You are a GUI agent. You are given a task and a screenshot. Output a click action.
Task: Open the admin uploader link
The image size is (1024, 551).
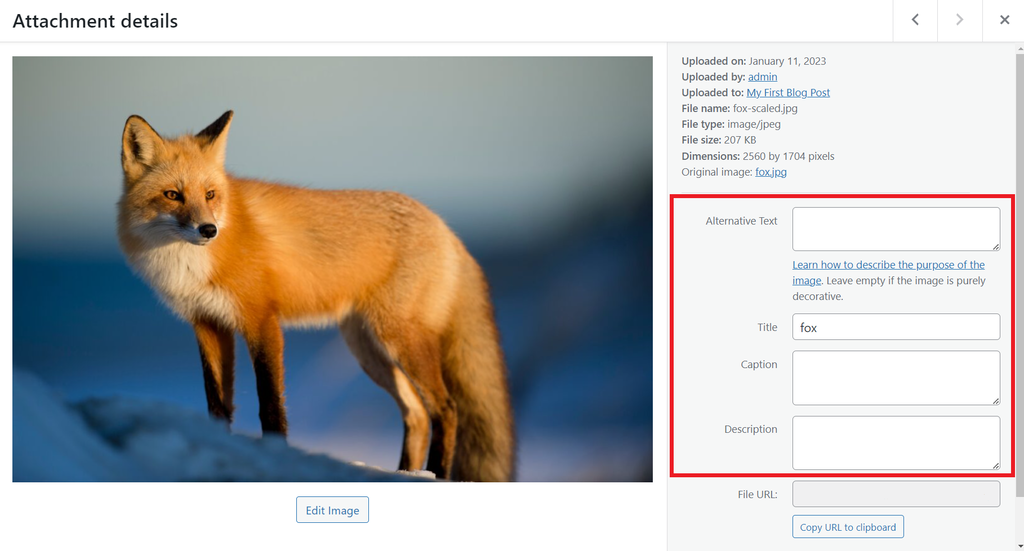[x=762, y=77]
